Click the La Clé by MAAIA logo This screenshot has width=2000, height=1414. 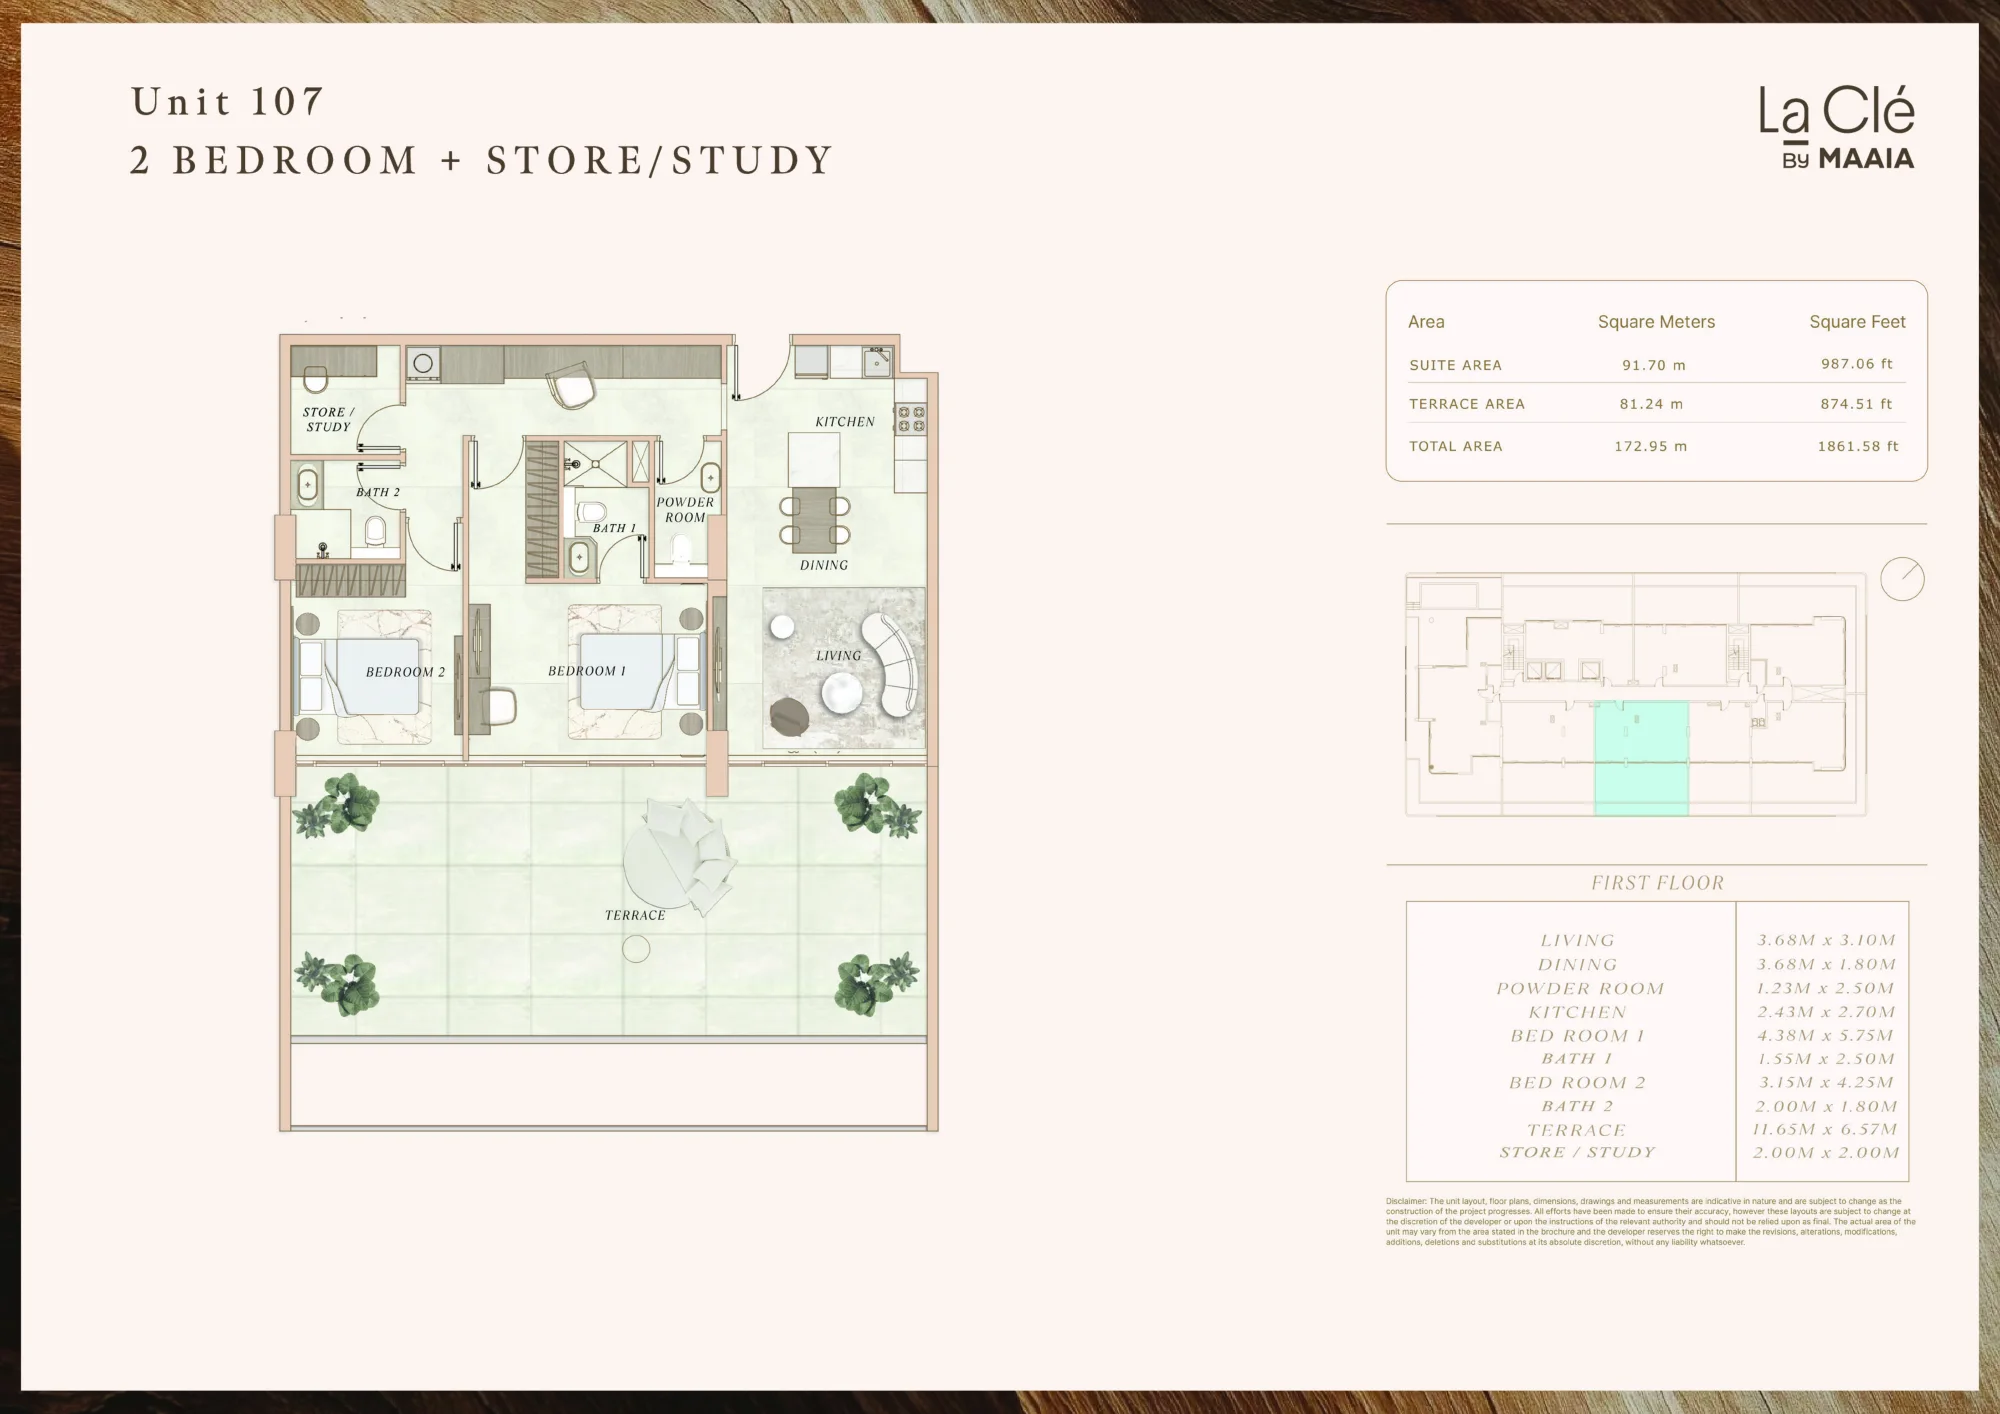click(x=1837, y=128)
